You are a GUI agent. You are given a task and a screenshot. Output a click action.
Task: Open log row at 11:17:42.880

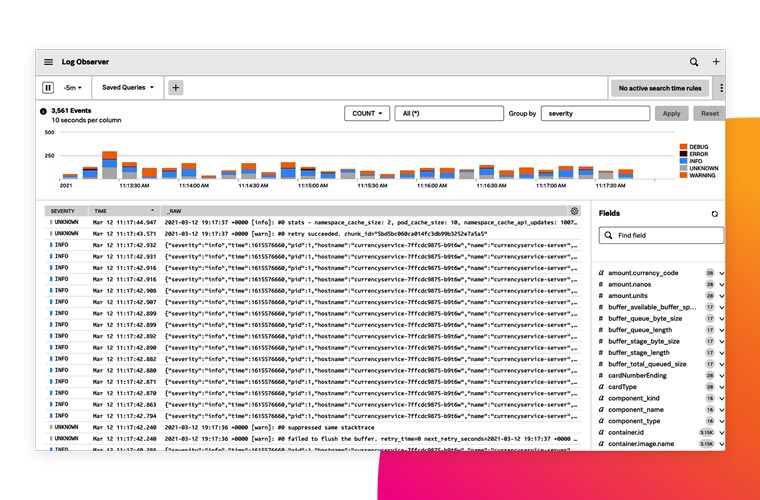pyautogui.click(x=313, y=370)
